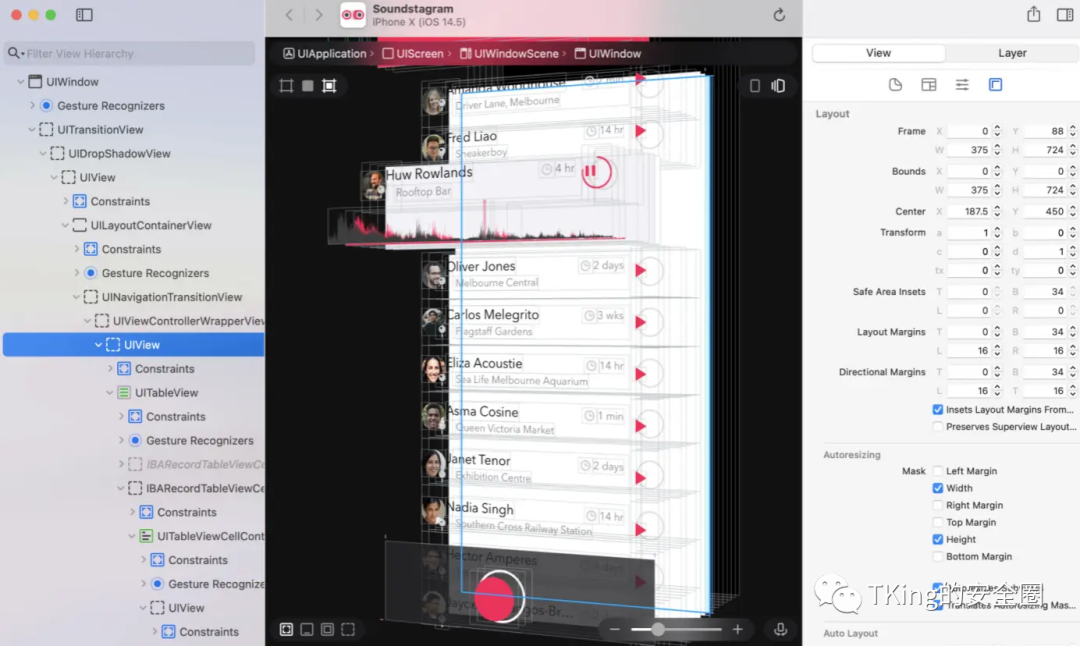This screenshot has height=646, width=1080.
Task: Click the dashed-square bottom-left canvas icon
Action: tap(348, 629)
